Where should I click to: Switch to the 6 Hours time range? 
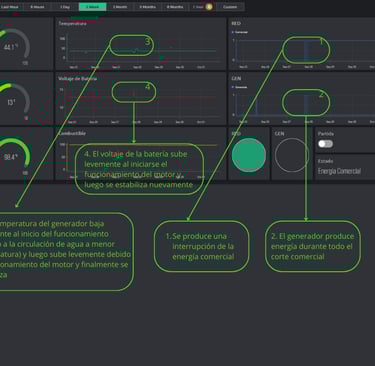click(x=37, y=7)
